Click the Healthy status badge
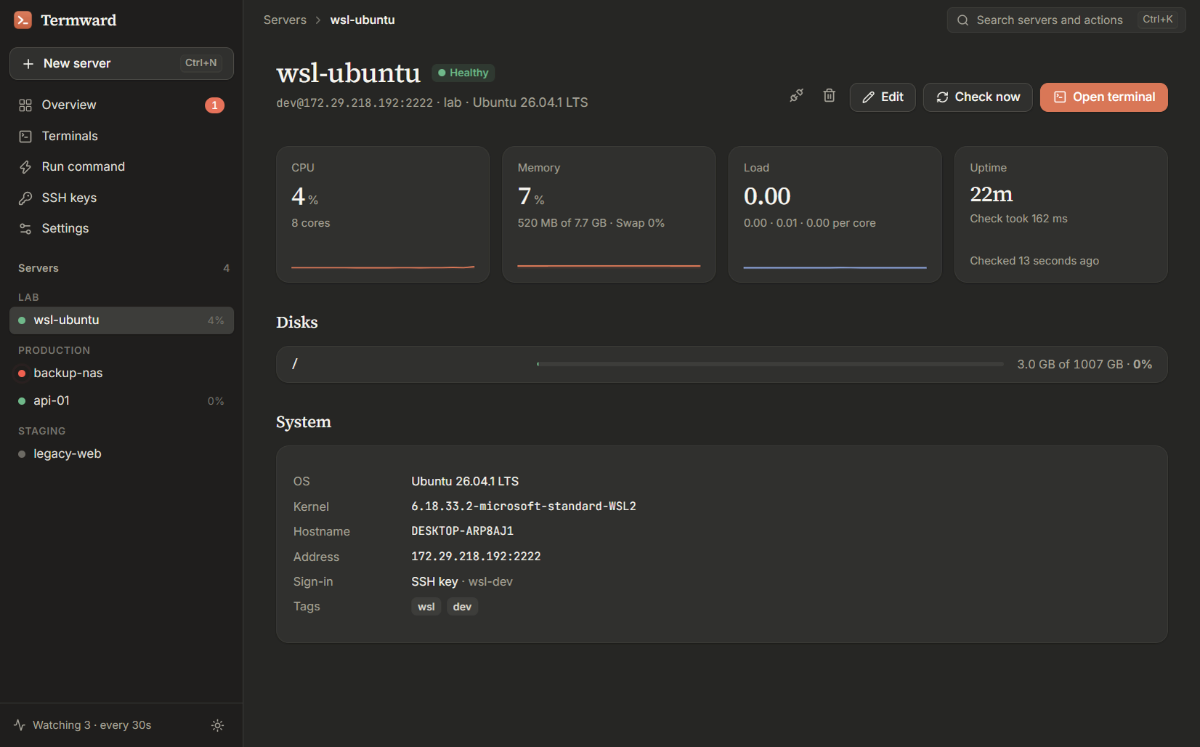 coord(463,73)
